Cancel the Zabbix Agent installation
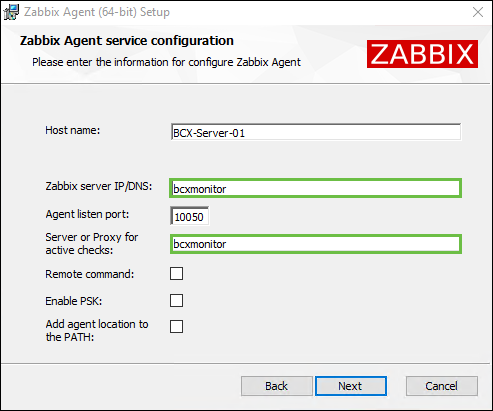Viewport: 493px width, 411px height. pos(442,386)
